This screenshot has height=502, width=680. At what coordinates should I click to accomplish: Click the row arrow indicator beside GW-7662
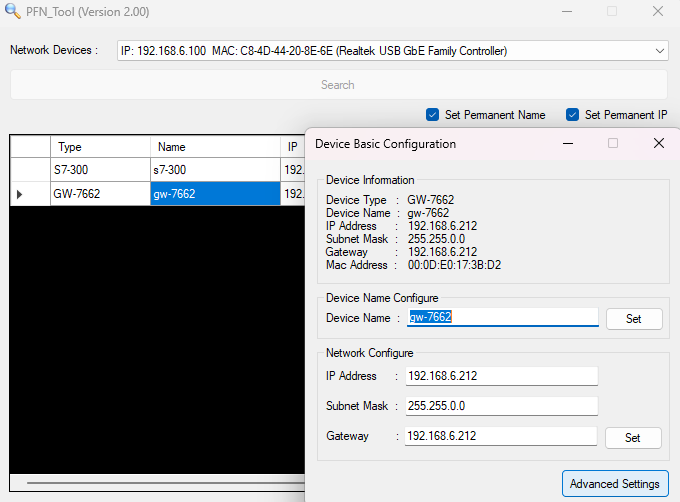click(20, 194)
